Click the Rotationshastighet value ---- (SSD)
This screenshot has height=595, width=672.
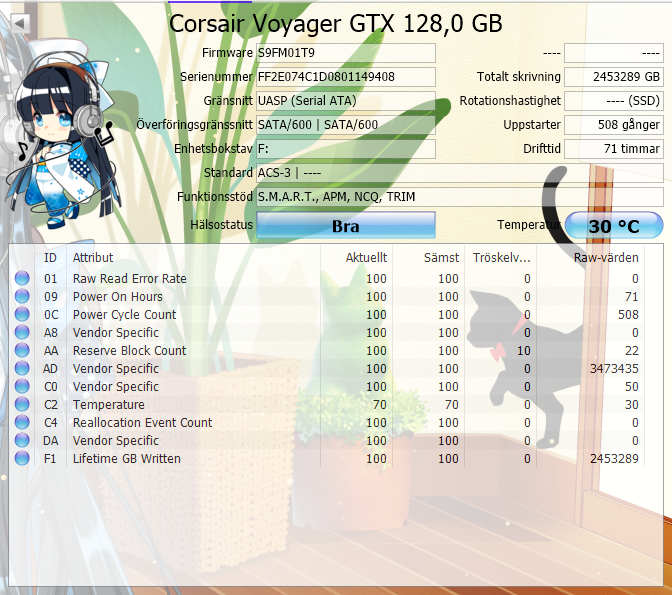click(x=614, y=101)
